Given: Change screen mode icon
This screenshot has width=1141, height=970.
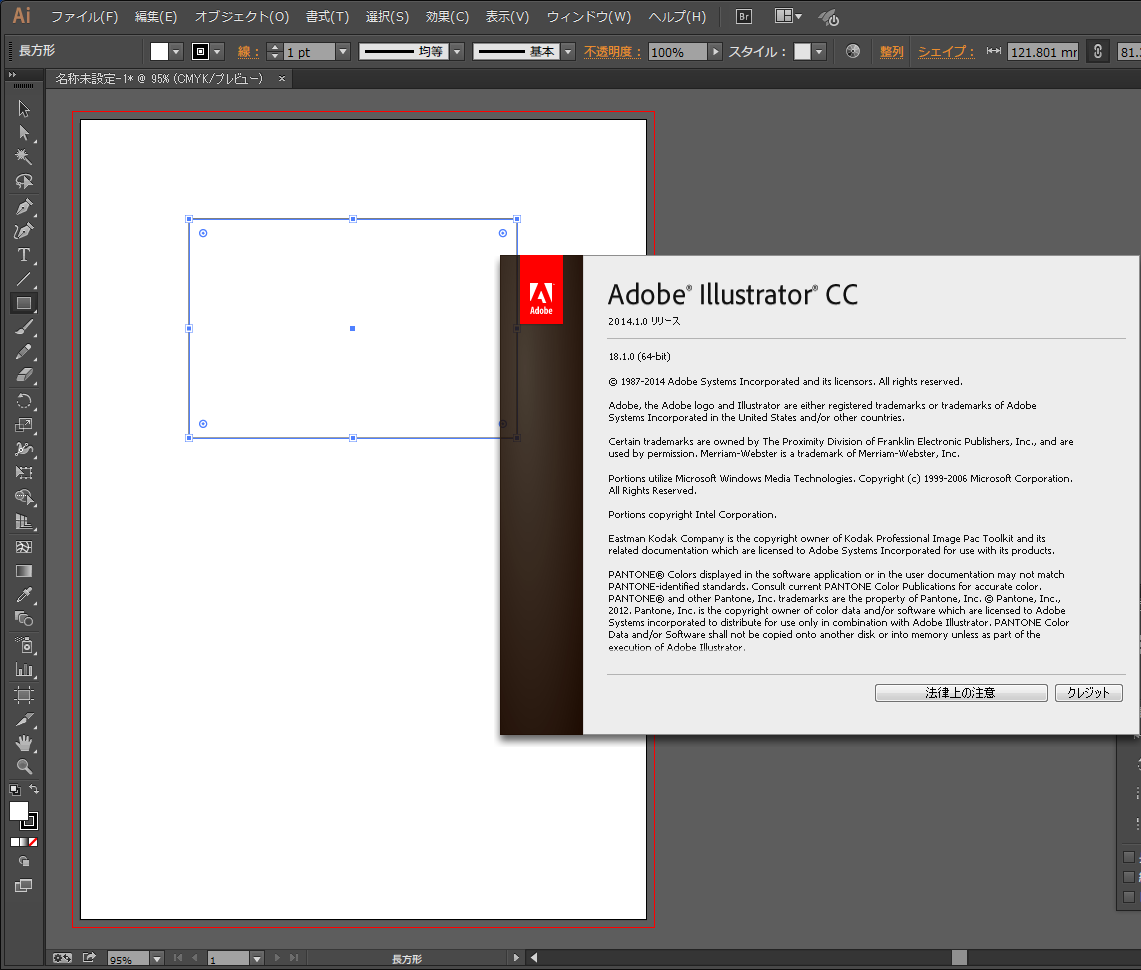Looking at the screenshot, I should pyautogui.click(x=23, y=886).
